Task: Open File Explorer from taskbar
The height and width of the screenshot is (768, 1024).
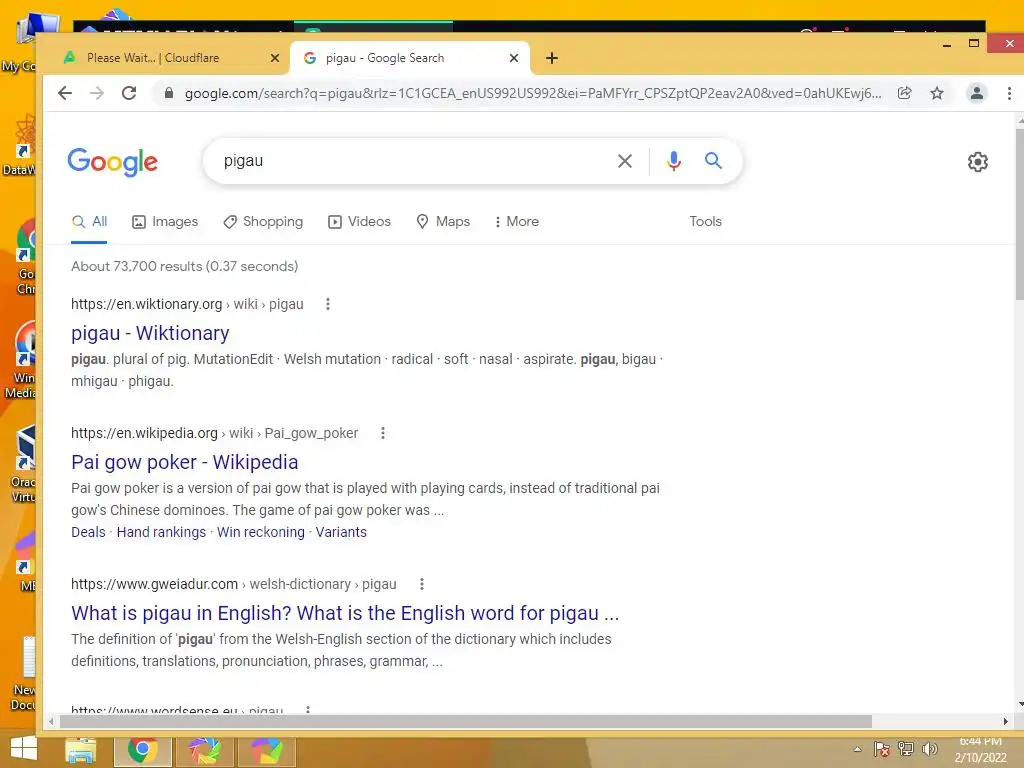Action: [81, 751]
